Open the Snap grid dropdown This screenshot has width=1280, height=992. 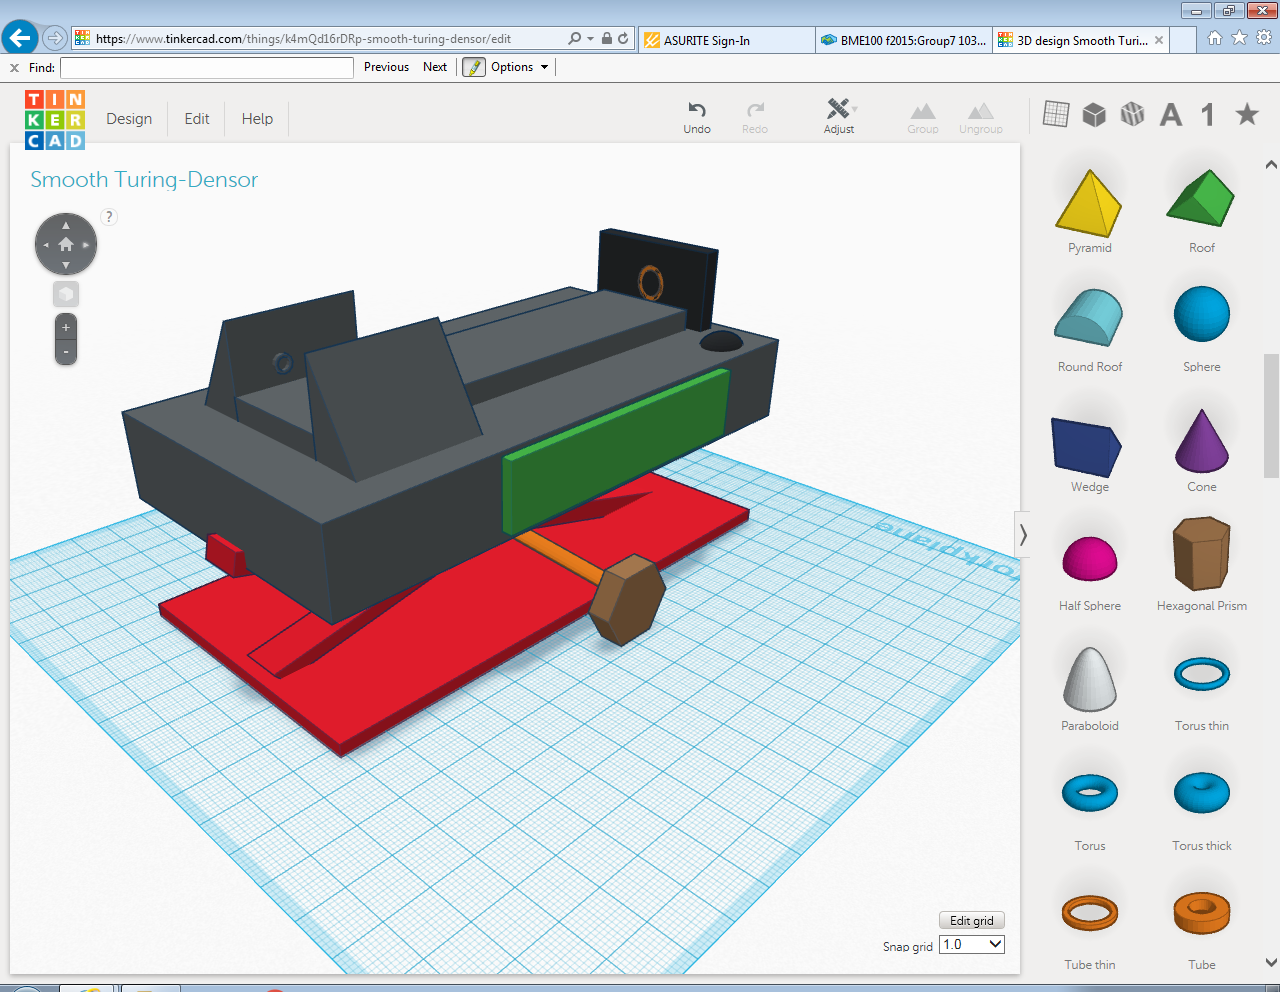[x=971, y=944]
